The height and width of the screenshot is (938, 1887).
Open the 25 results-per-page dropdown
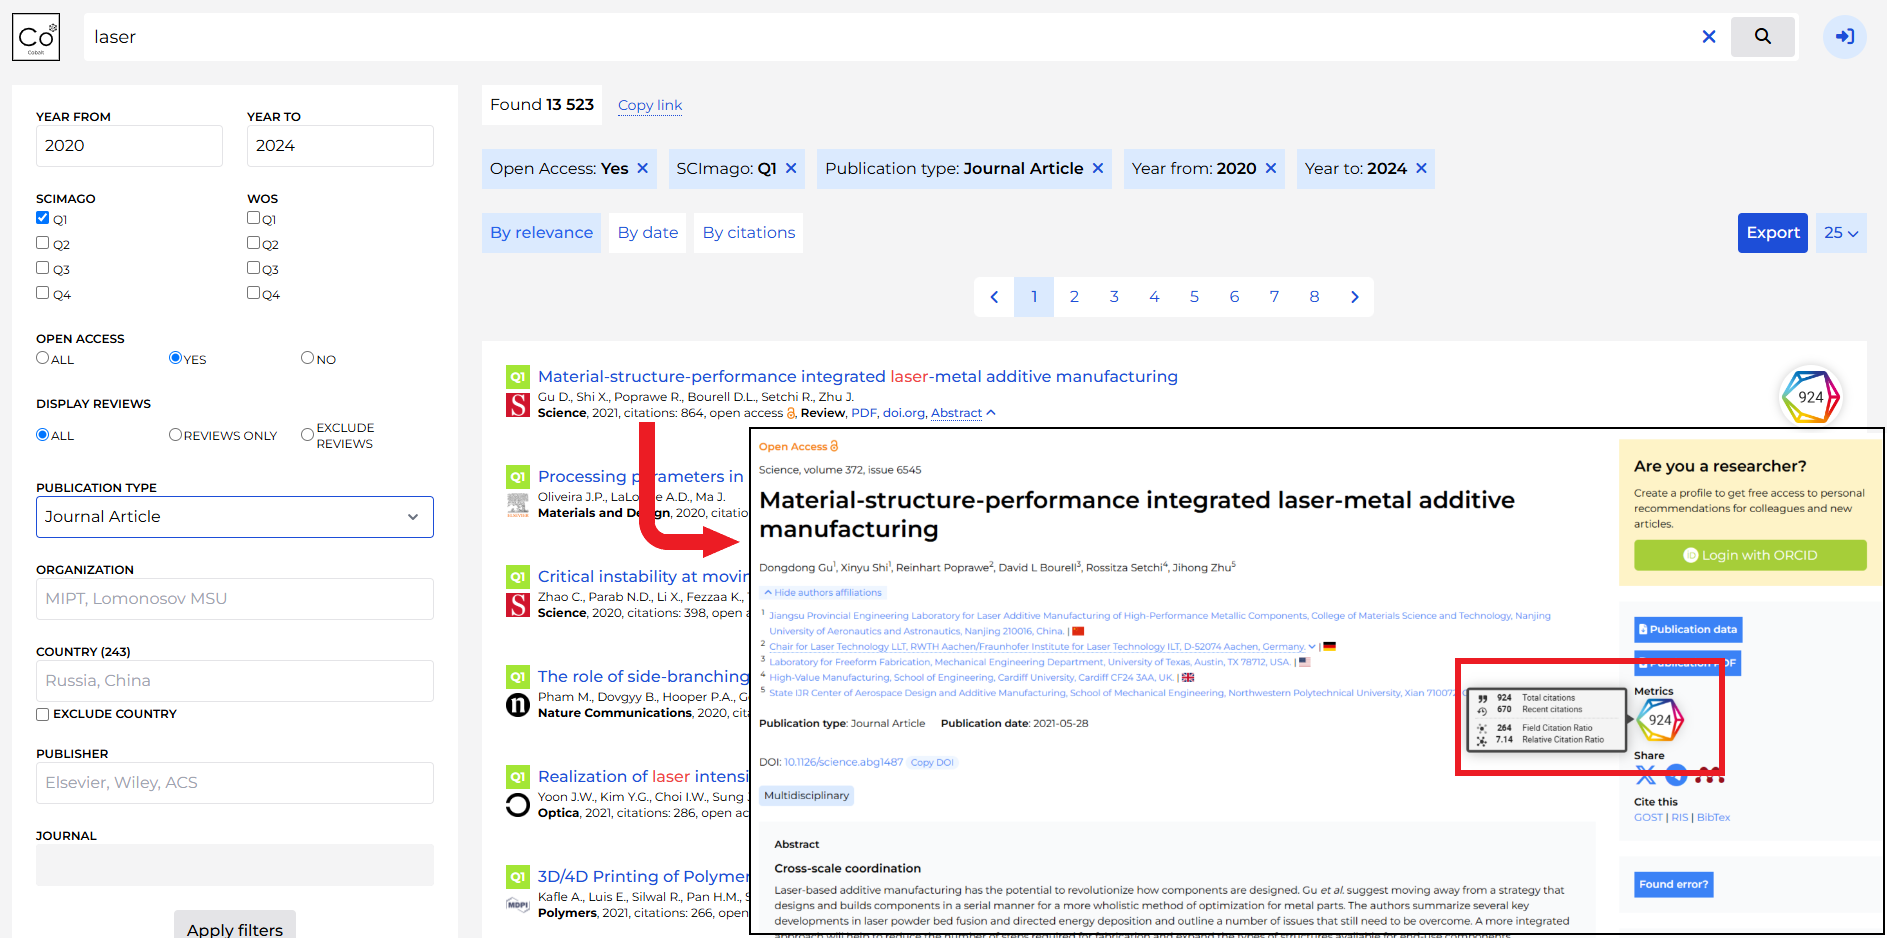tap(1841, 233)
